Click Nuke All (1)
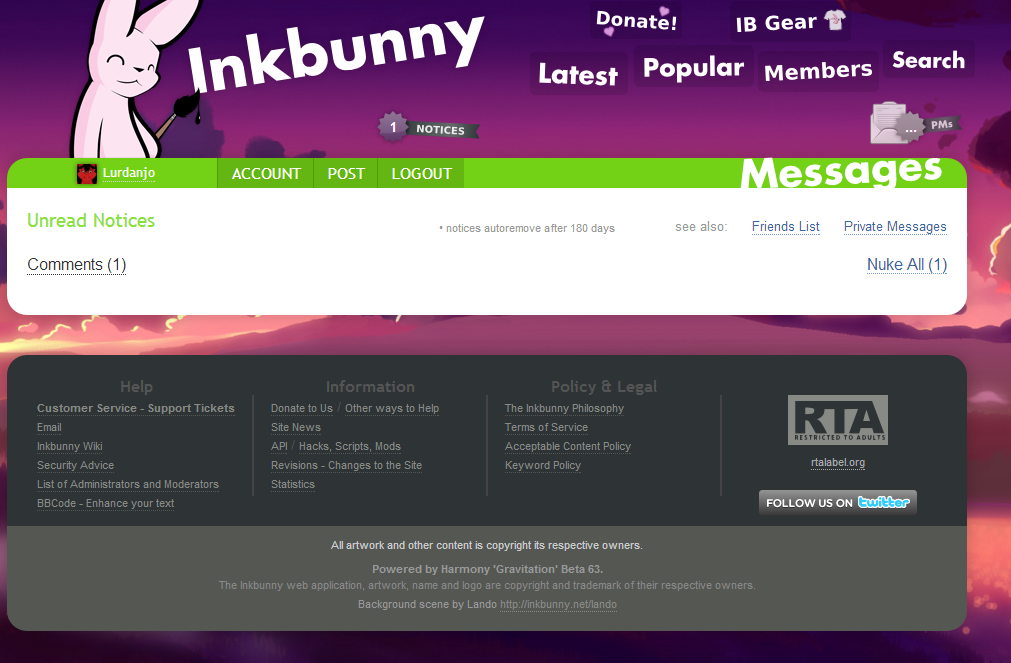The width and height of the screenshot is (1011, 663). [907, 264]
